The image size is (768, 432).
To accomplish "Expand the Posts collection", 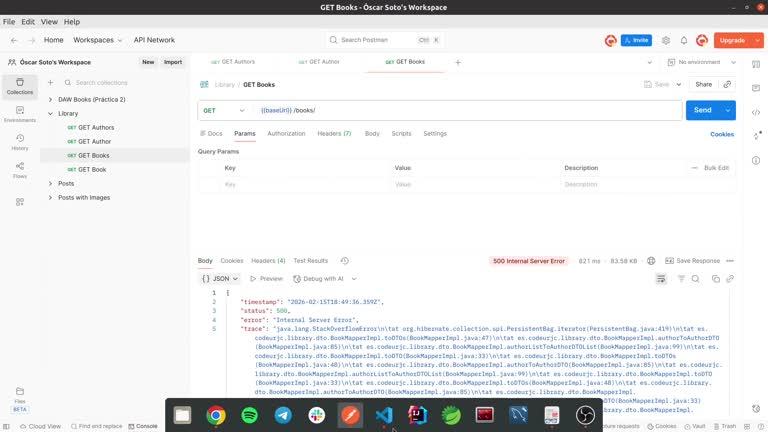I will pos(50,184).
